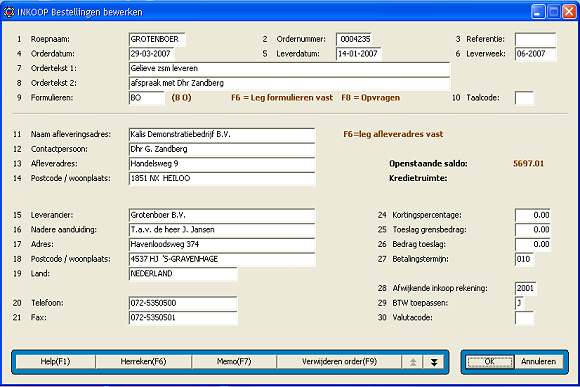The image size is (580, 387).
Task: Open Memo(F7)
Action: [x=234, y=362]
